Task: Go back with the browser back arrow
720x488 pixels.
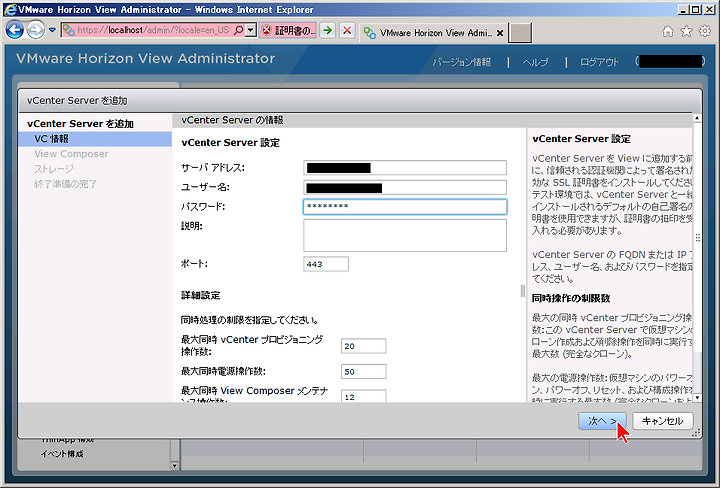Action: (x=15, y=30)
